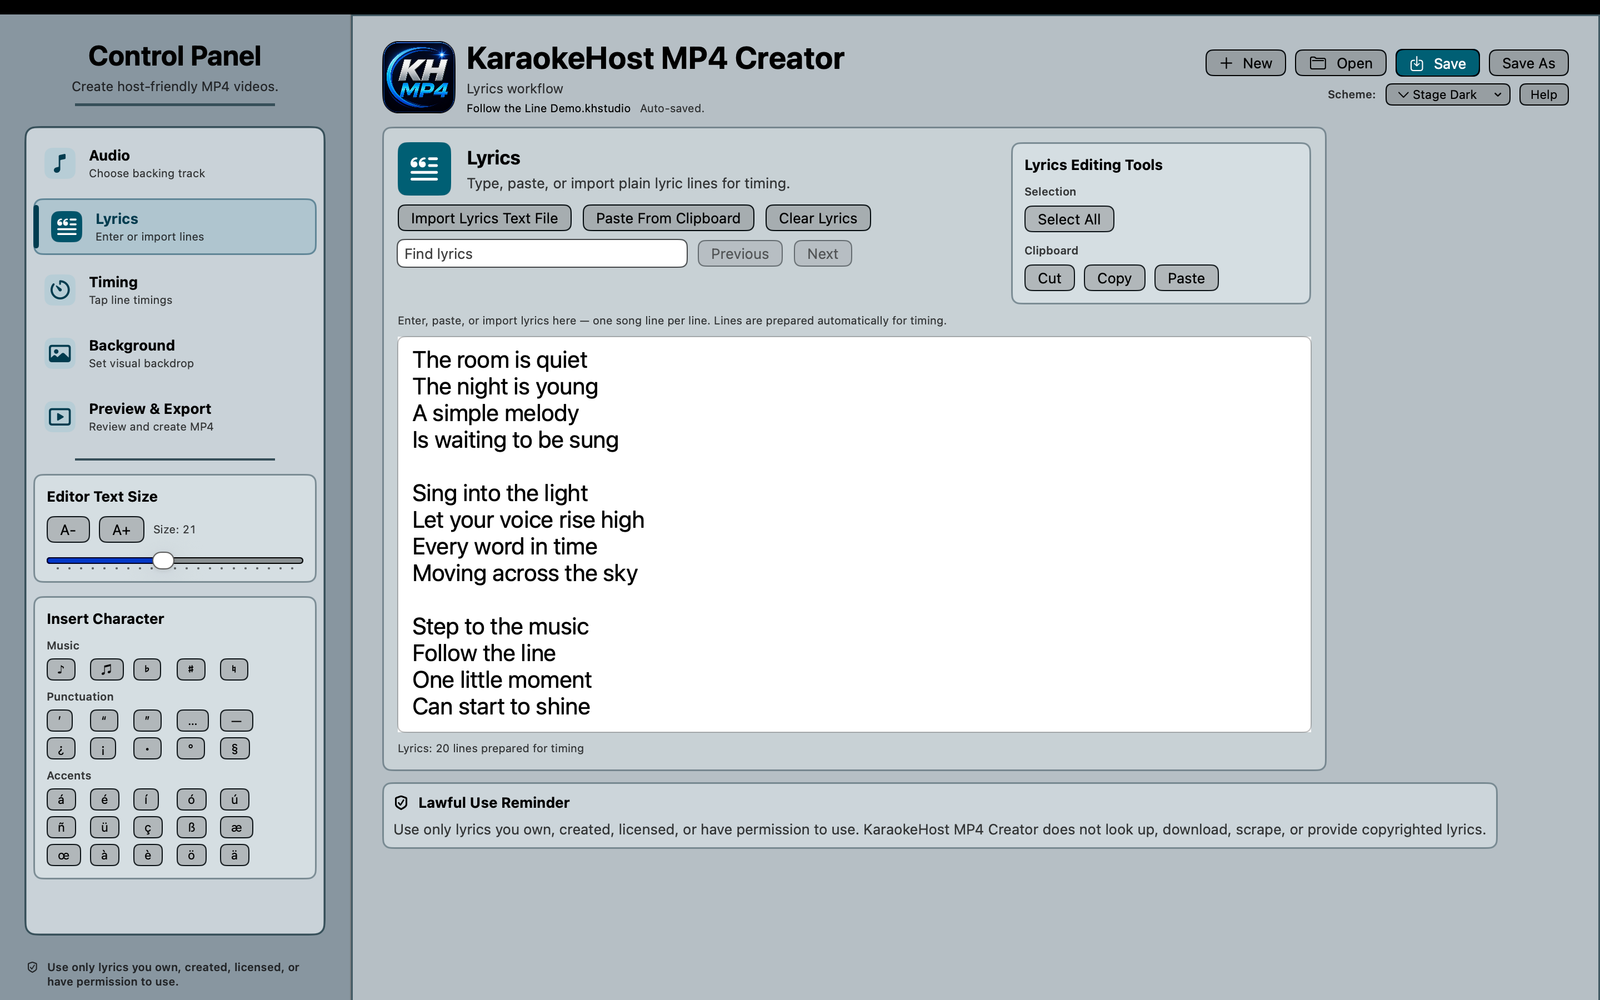The image size is (1600, 1000).
Task: Insert the section sign §
Action: click(234, 748)
